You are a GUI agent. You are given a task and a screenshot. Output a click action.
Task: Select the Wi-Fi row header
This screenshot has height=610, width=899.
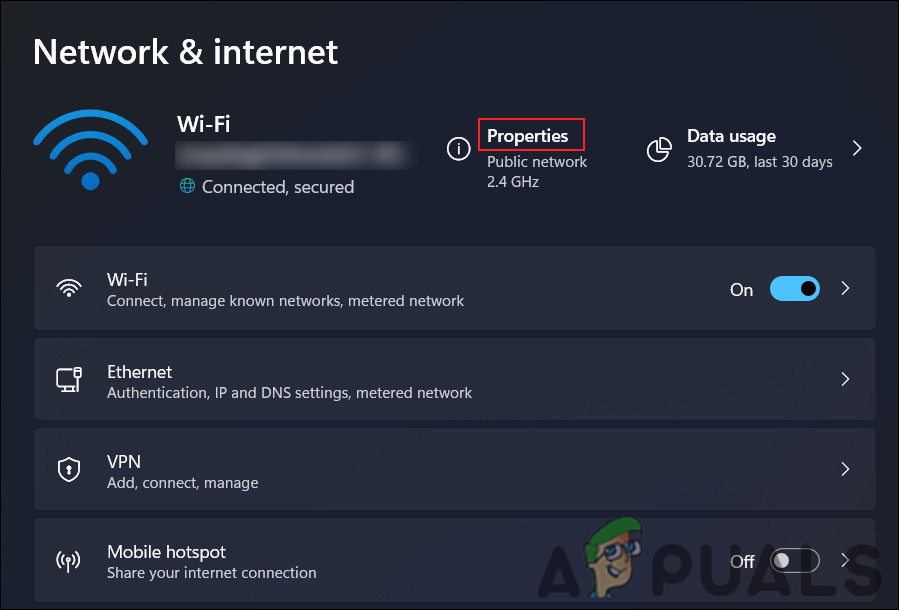click(125, 279)
